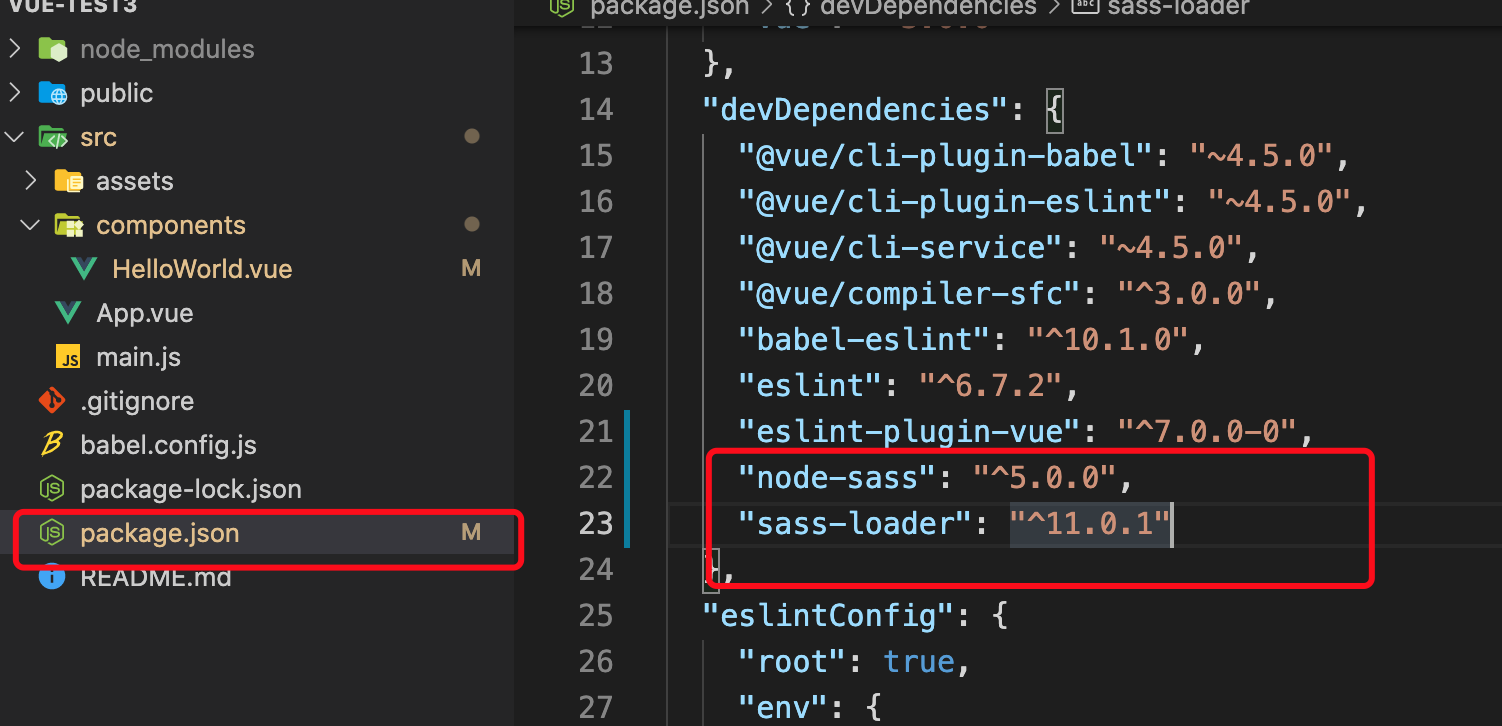Open App.vue file
Image resolution: width=1502 pixels, height=726 pixels.
(145, 313)
